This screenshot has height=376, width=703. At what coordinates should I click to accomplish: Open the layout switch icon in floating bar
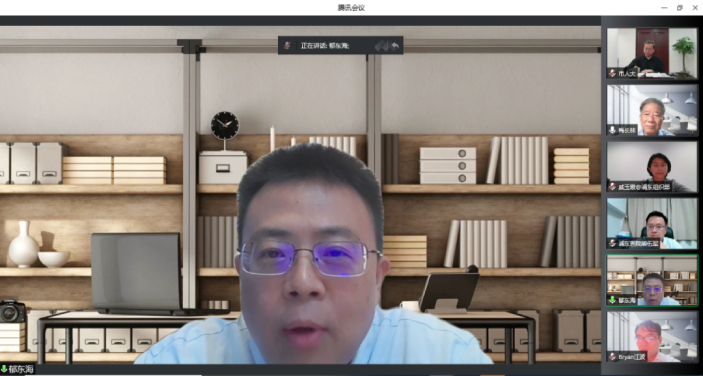point(381,45)
